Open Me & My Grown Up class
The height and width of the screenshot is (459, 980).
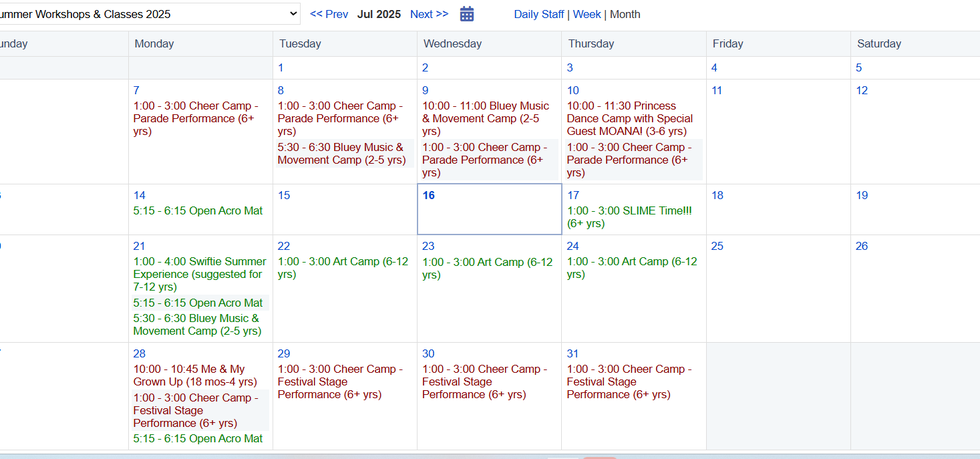[195, 375]
